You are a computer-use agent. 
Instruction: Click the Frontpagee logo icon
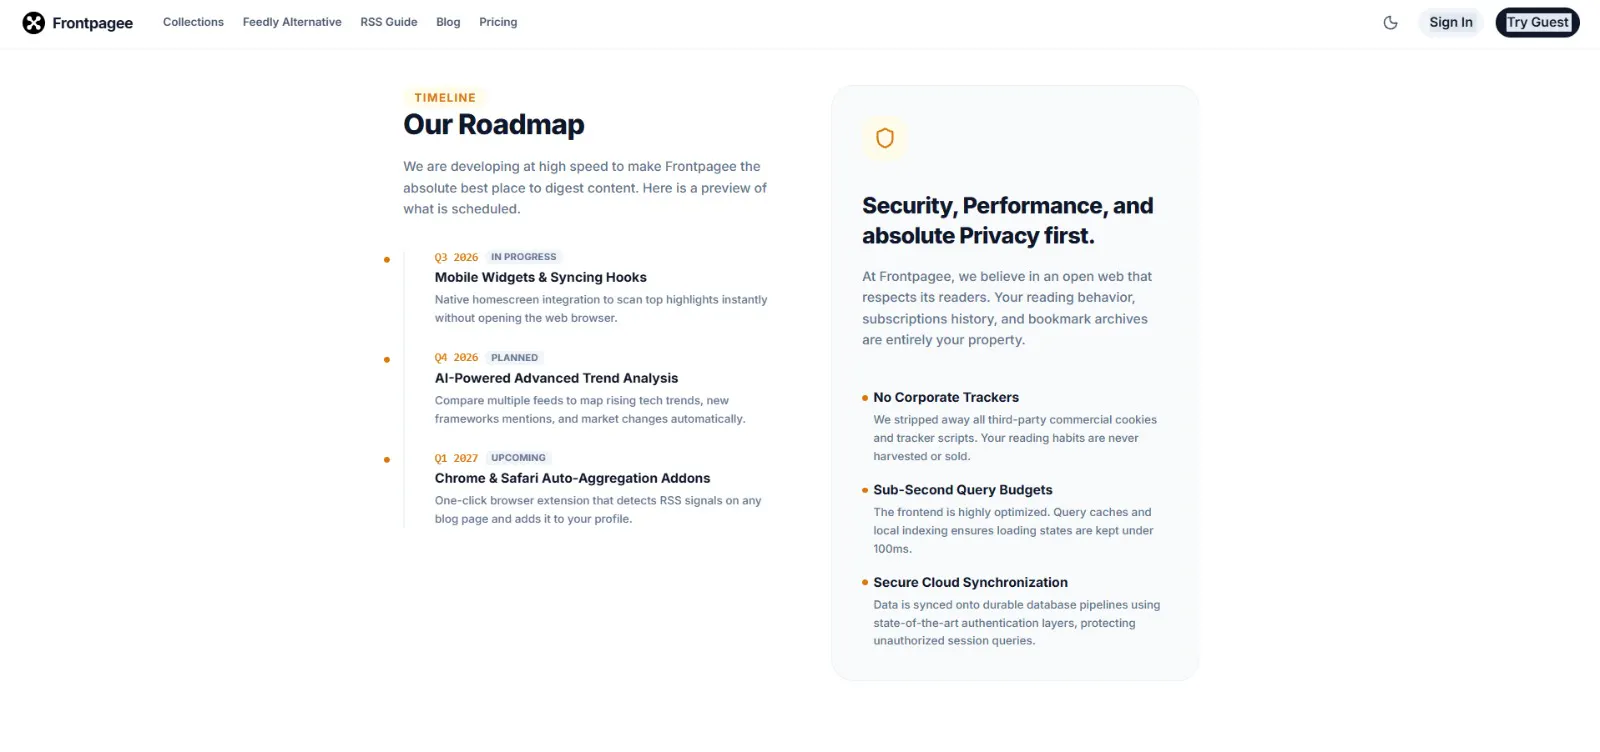(x=34, y=23)
